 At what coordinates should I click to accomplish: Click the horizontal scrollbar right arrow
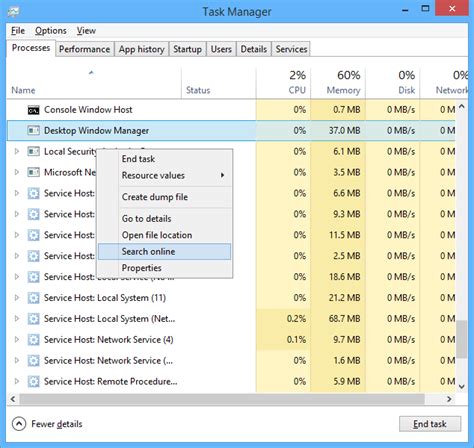449,399
